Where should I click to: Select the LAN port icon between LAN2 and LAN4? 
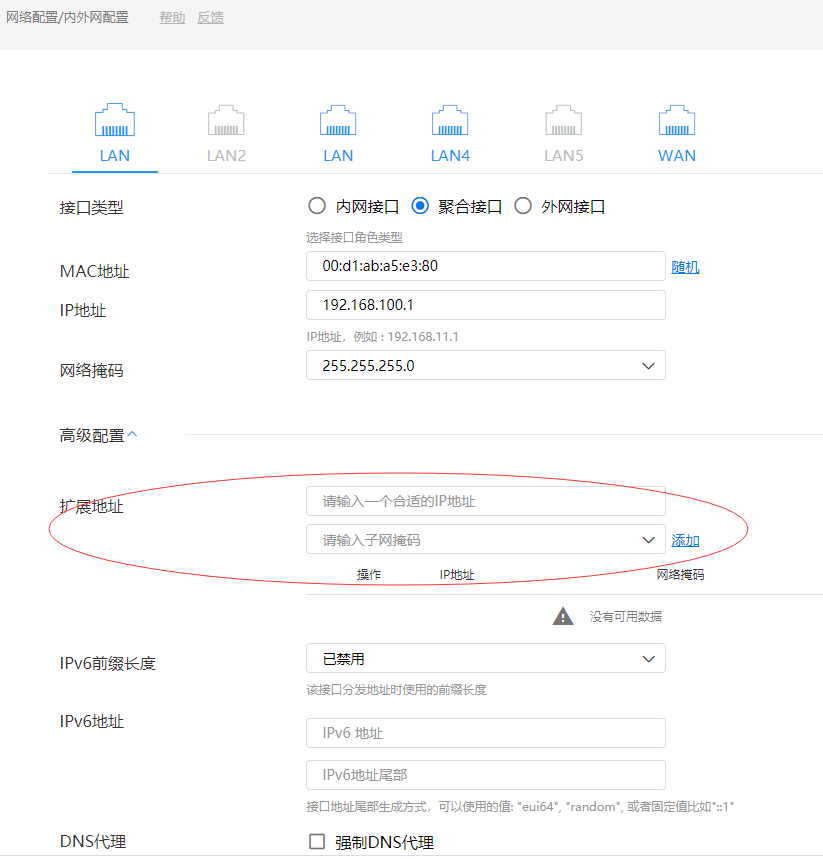tap(338, 122)
